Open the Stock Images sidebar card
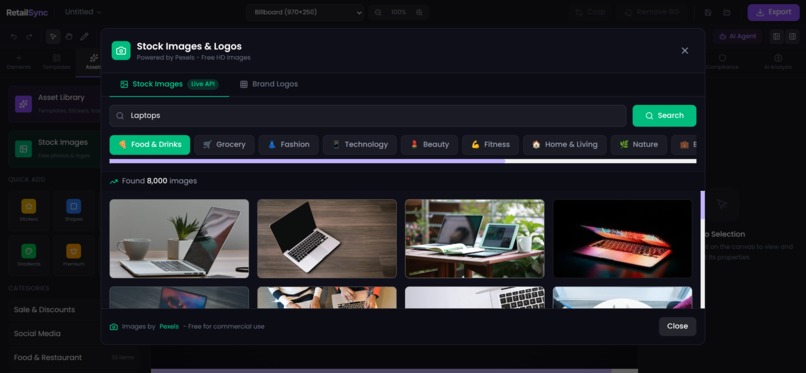Screen dimensions: 806x373 pos(54,148)
